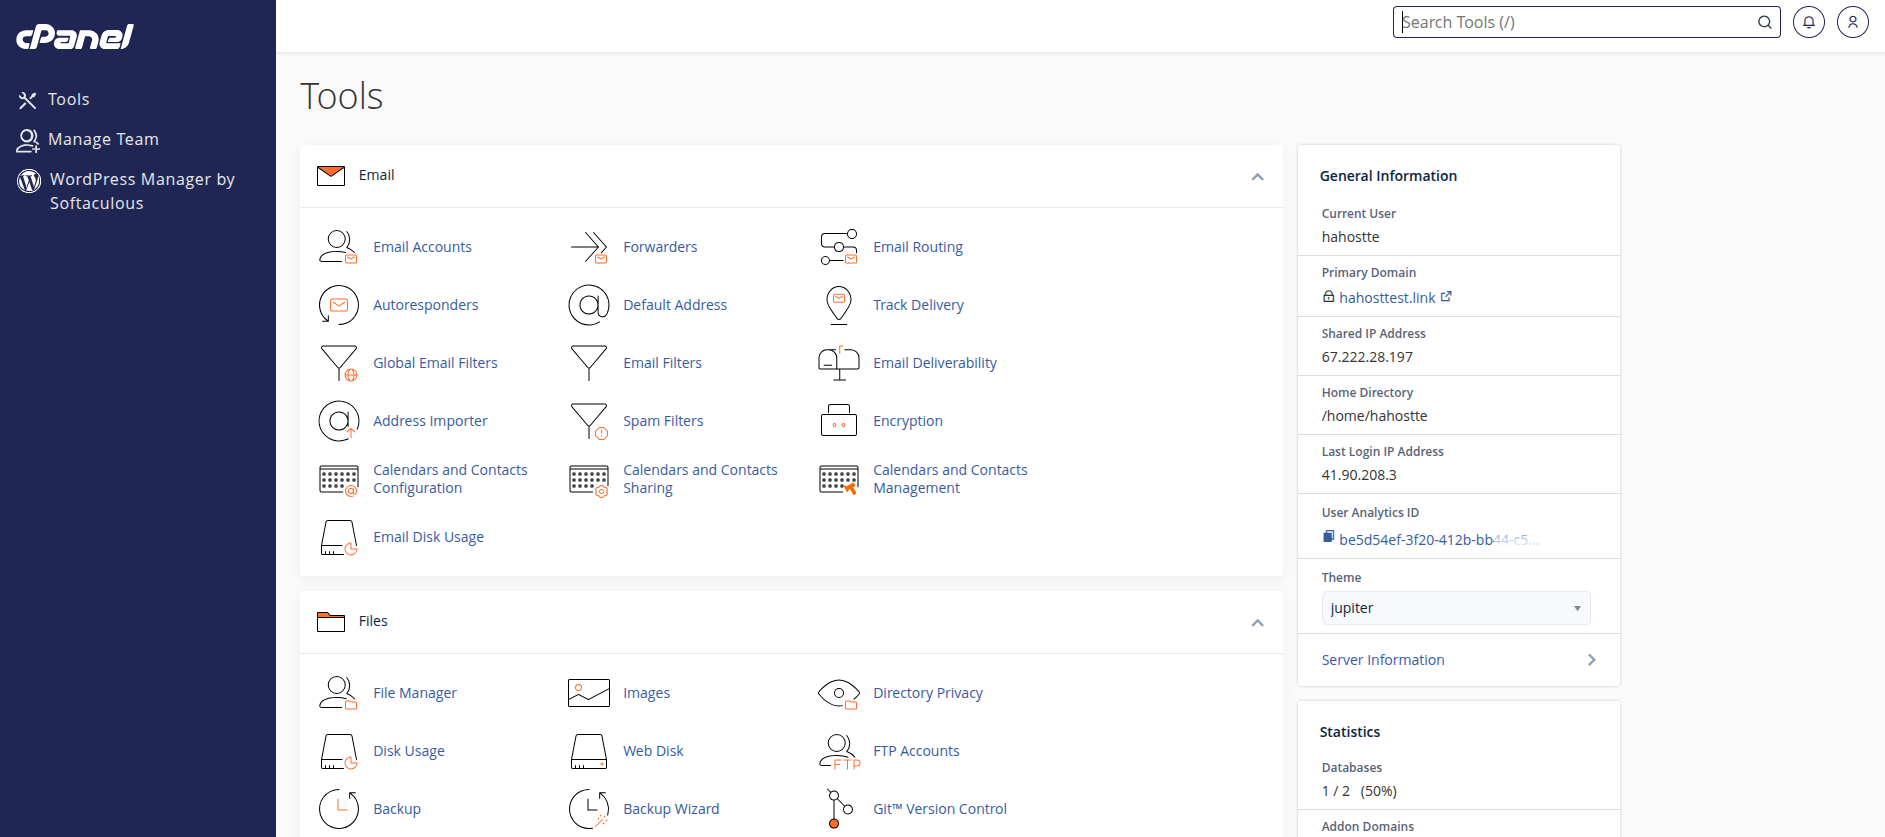This screenshot has width=1885, height=837.
Task: Click the current user hahostte text
Action: pos(1350,237)
